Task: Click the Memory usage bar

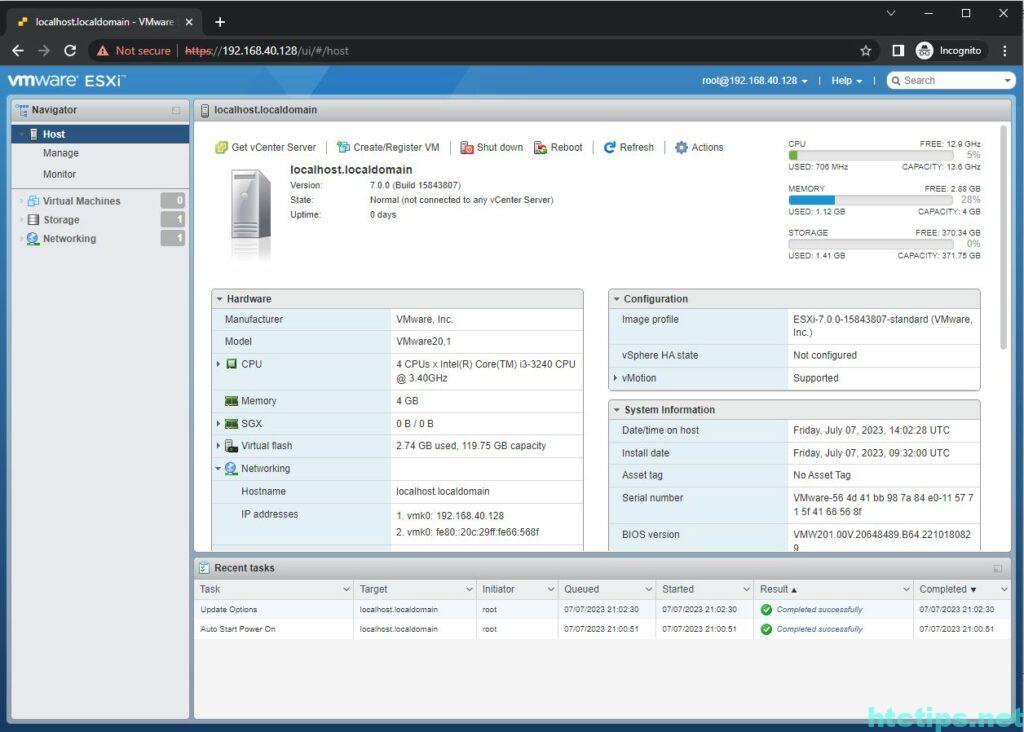Action: pyautogui.click(x=871, y=200)
